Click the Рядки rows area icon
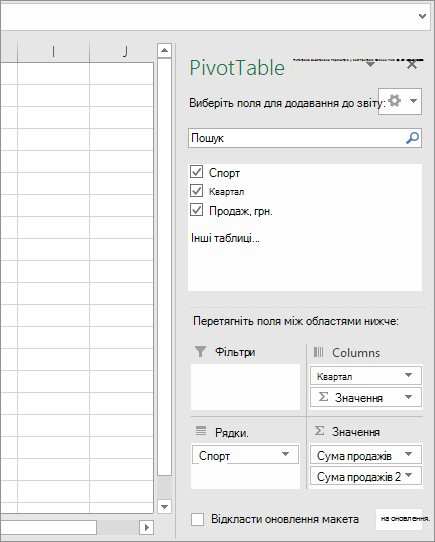435x542 pixels. pos(201,431)
